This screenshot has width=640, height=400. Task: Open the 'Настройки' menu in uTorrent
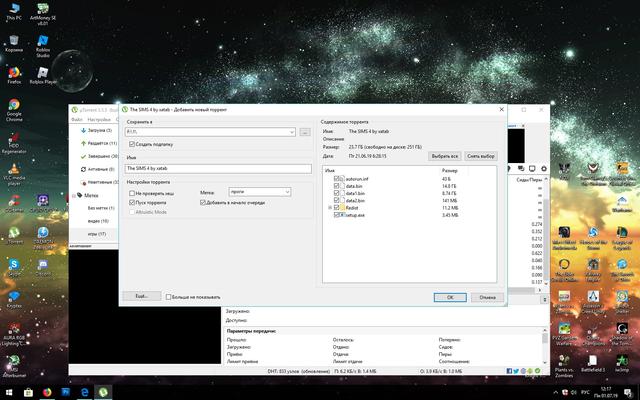98,119
